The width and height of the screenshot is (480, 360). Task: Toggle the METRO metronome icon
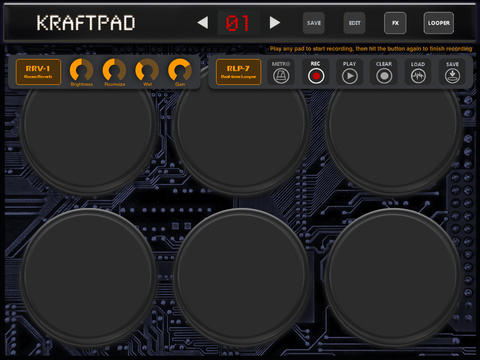coord(281,76)
